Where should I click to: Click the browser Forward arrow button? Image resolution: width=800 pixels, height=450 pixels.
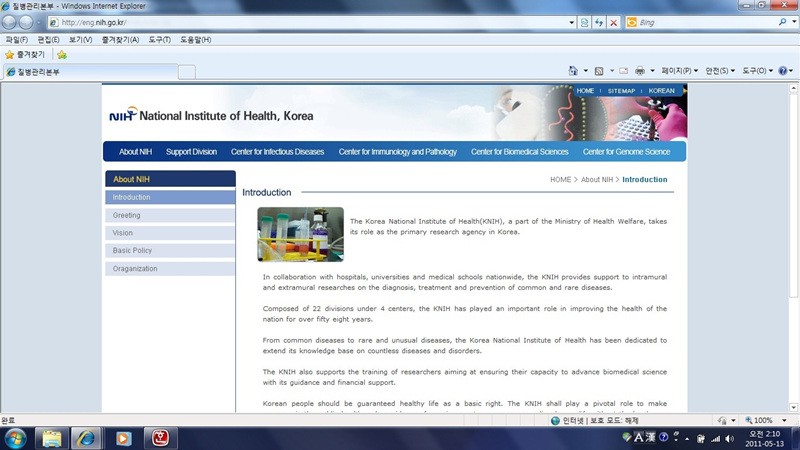pos(26,22)
